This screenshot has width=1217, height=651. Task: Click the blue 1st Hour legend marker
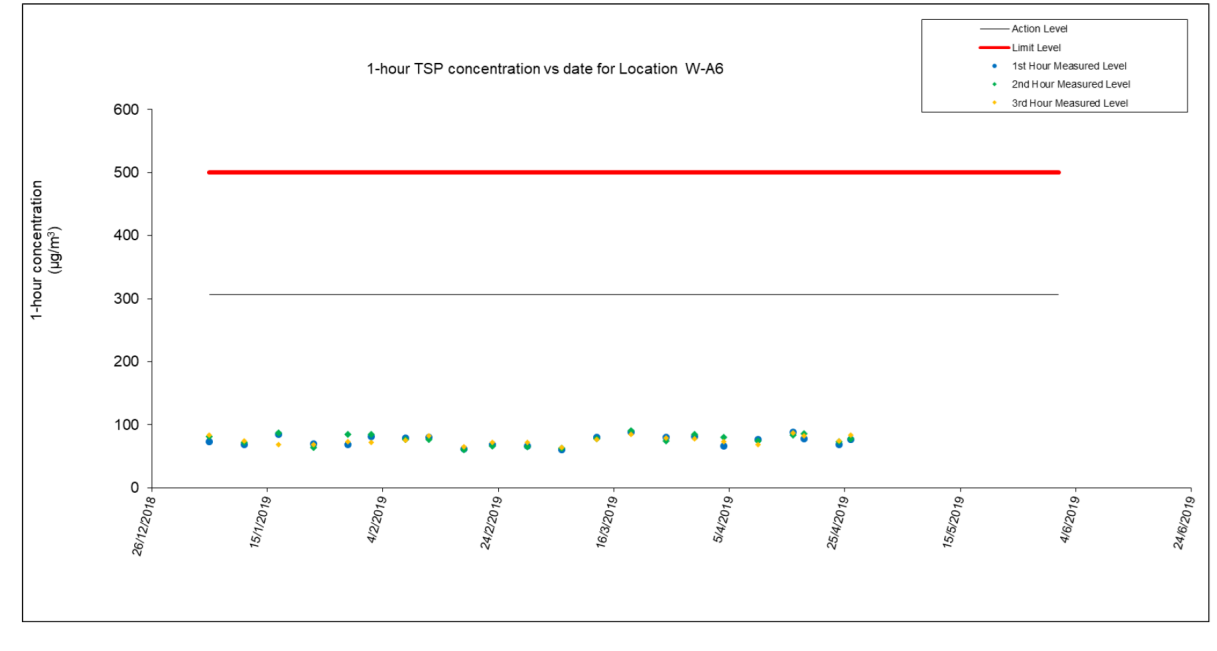994,66
